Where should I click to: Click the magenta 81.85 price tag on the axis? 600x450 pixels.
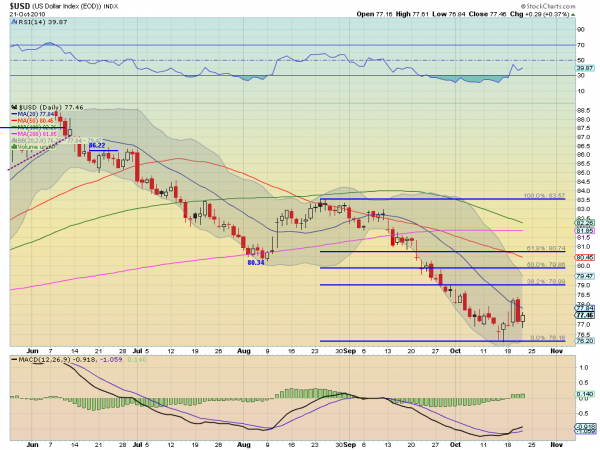(x=585, y=231)
